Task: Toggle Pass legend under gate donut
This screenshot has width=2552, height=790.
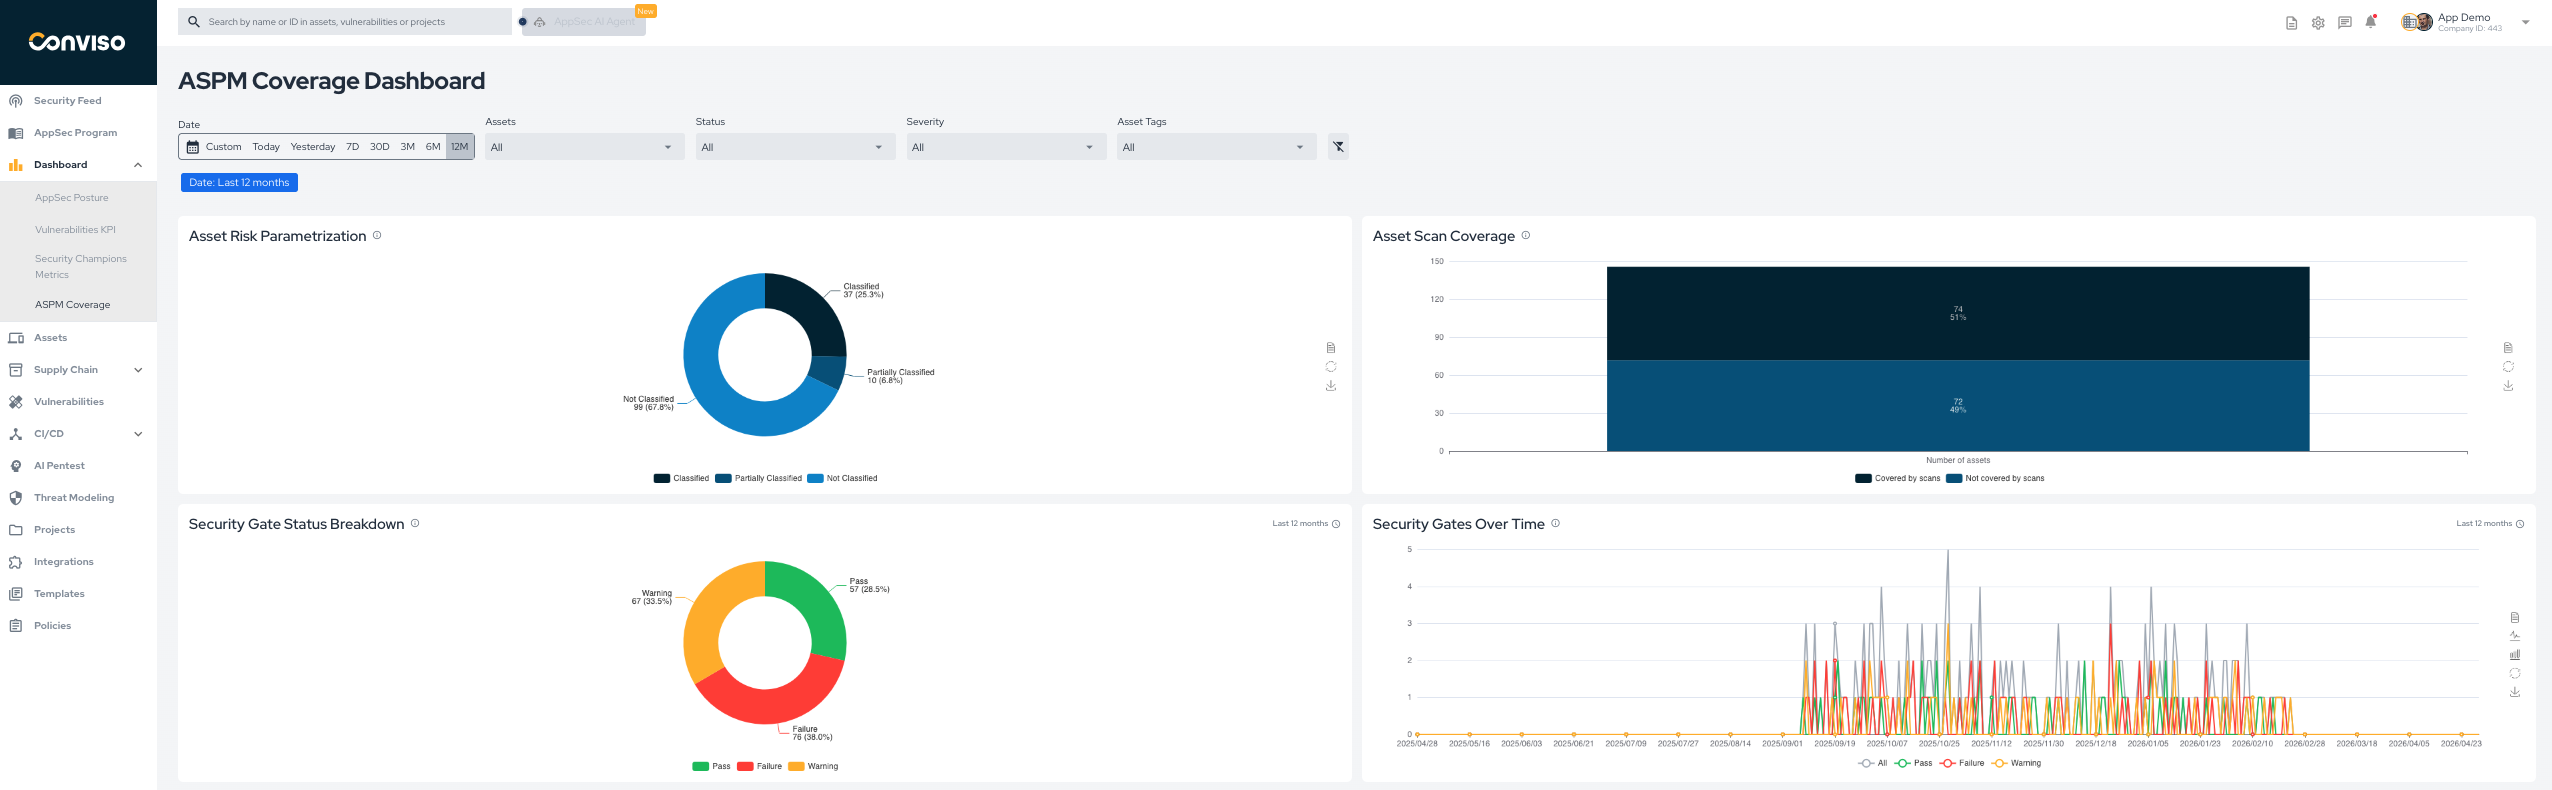Action: [x=711, y=766]
